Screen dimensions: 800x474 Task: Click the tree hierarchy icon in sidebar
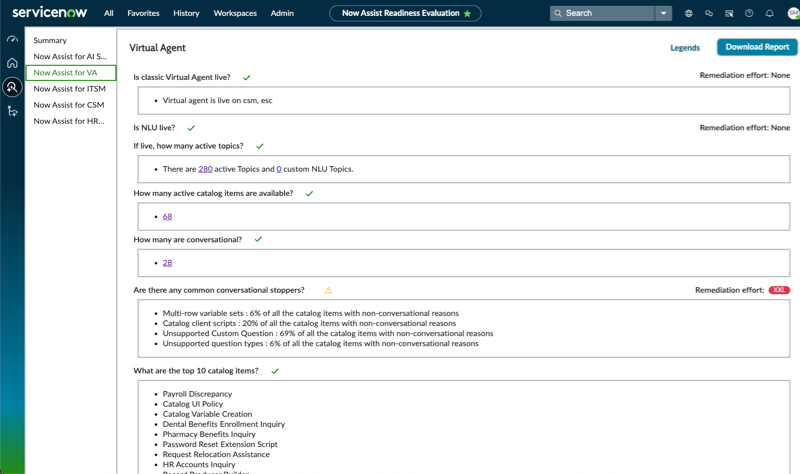pyautogui.click(x=12, y=111)
